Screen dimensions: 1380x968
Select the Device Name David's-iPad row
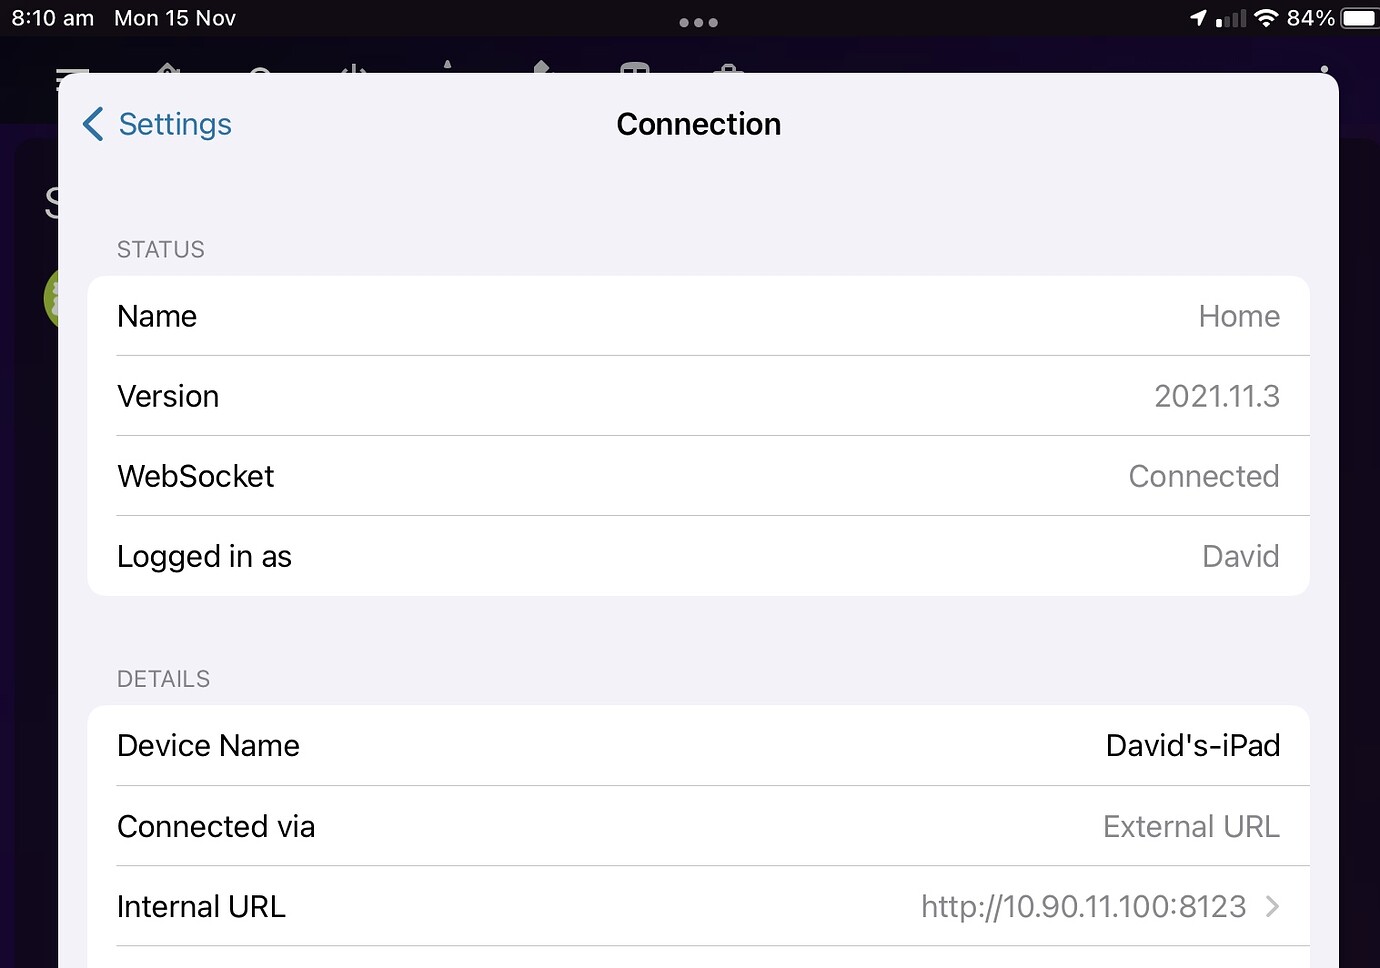point(699,745)
